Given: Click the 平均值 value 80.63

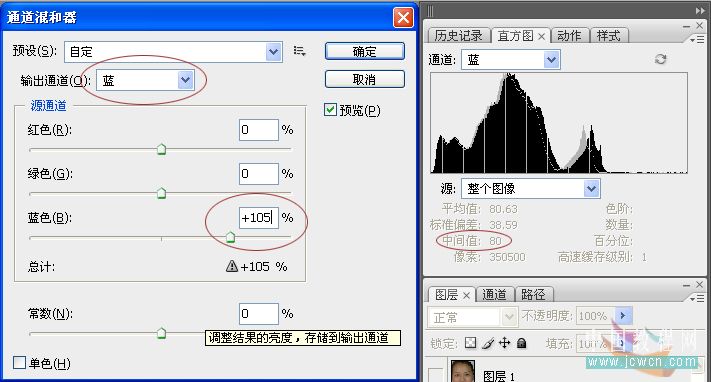Looking at the screenshot, I should coord(503,209).
